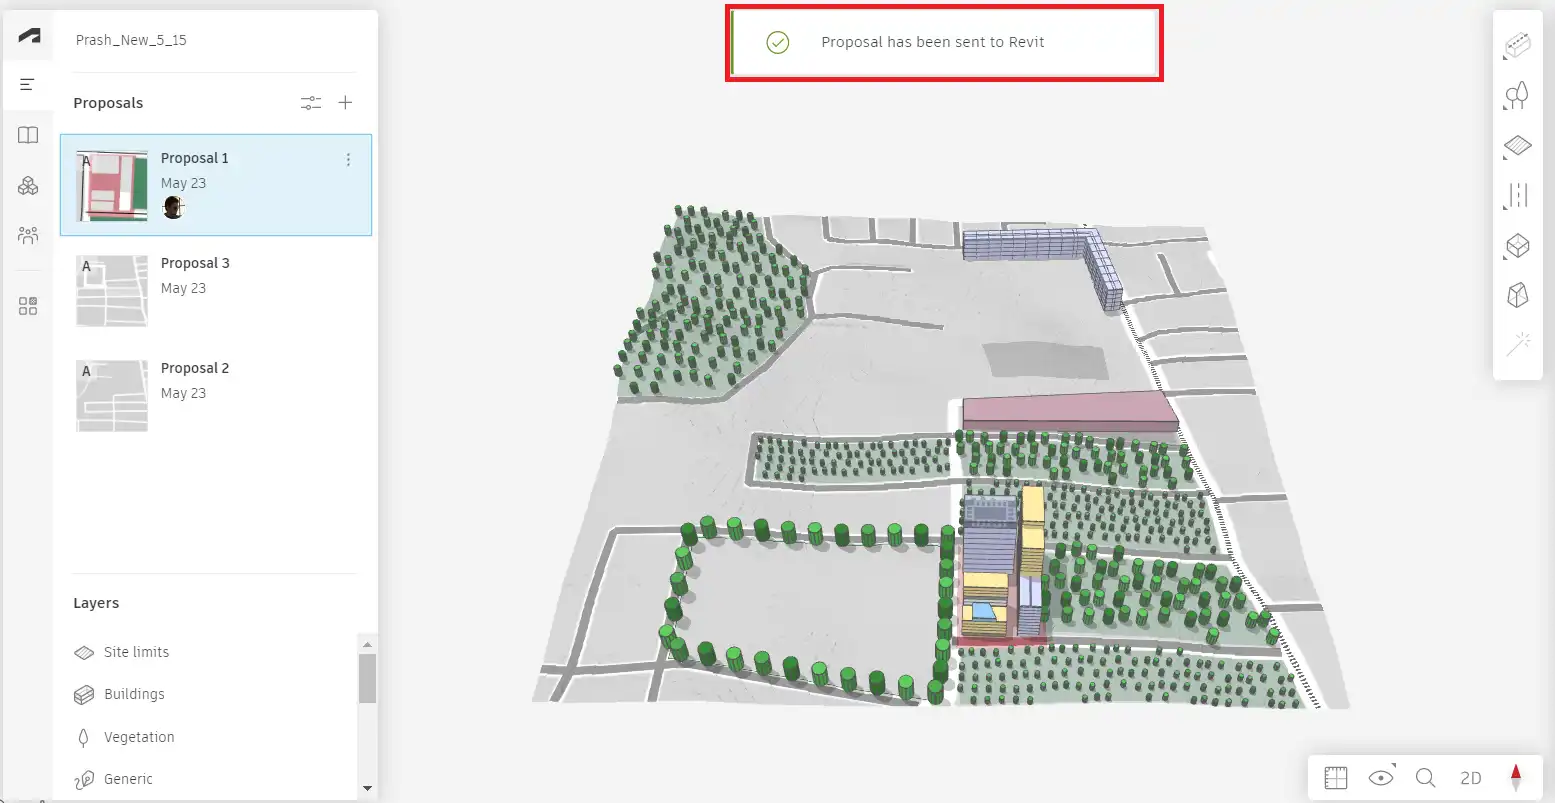Select the Buildings layer
This screenshot has width=1555, height=803.
click(x=134, y=694)
